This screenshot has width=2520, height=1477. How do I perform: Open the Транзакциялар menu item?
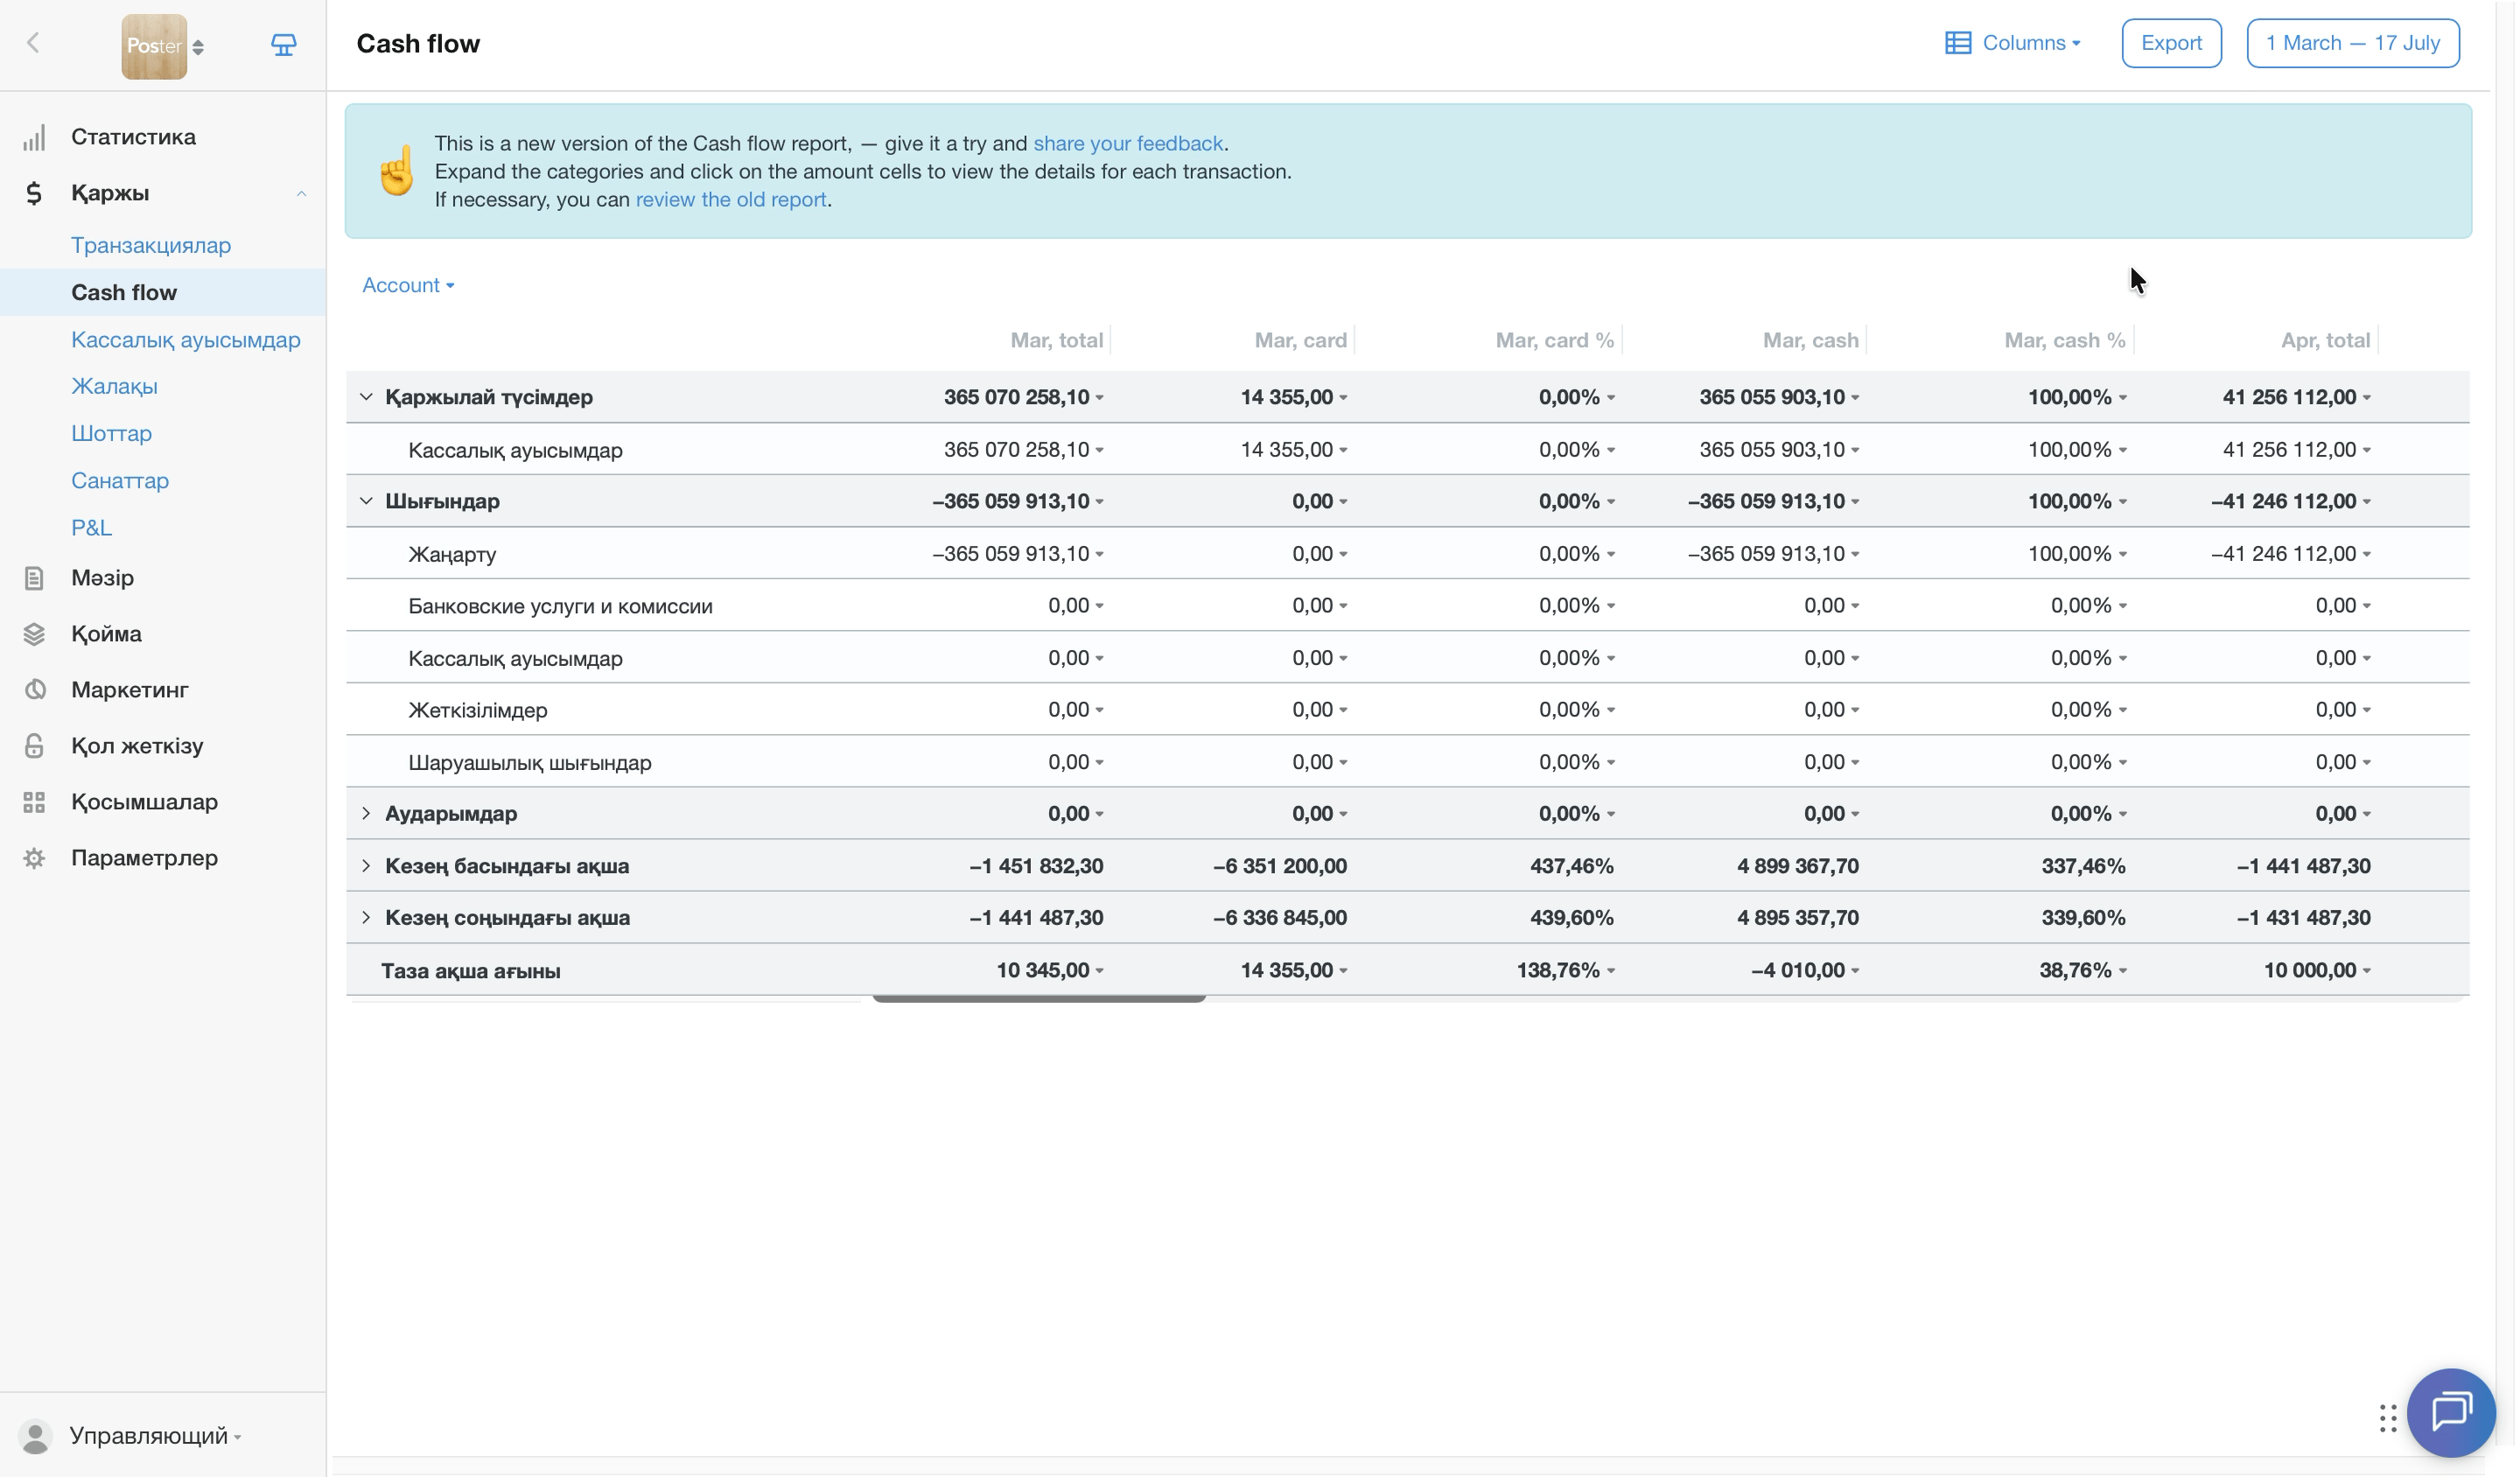tap(151, 246)
